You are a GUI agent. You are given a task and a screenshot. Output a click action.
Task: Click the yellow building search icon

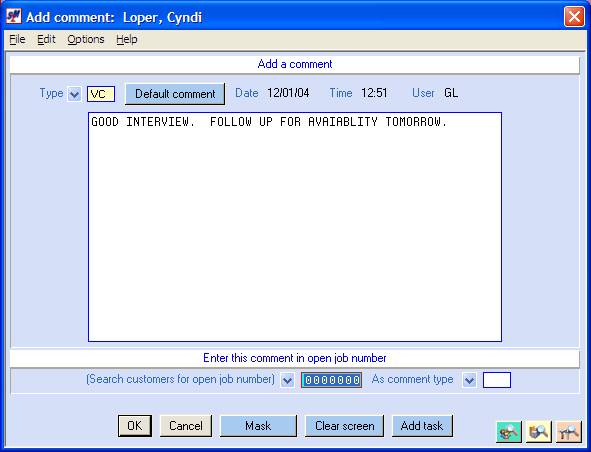(x=539, y=432)
